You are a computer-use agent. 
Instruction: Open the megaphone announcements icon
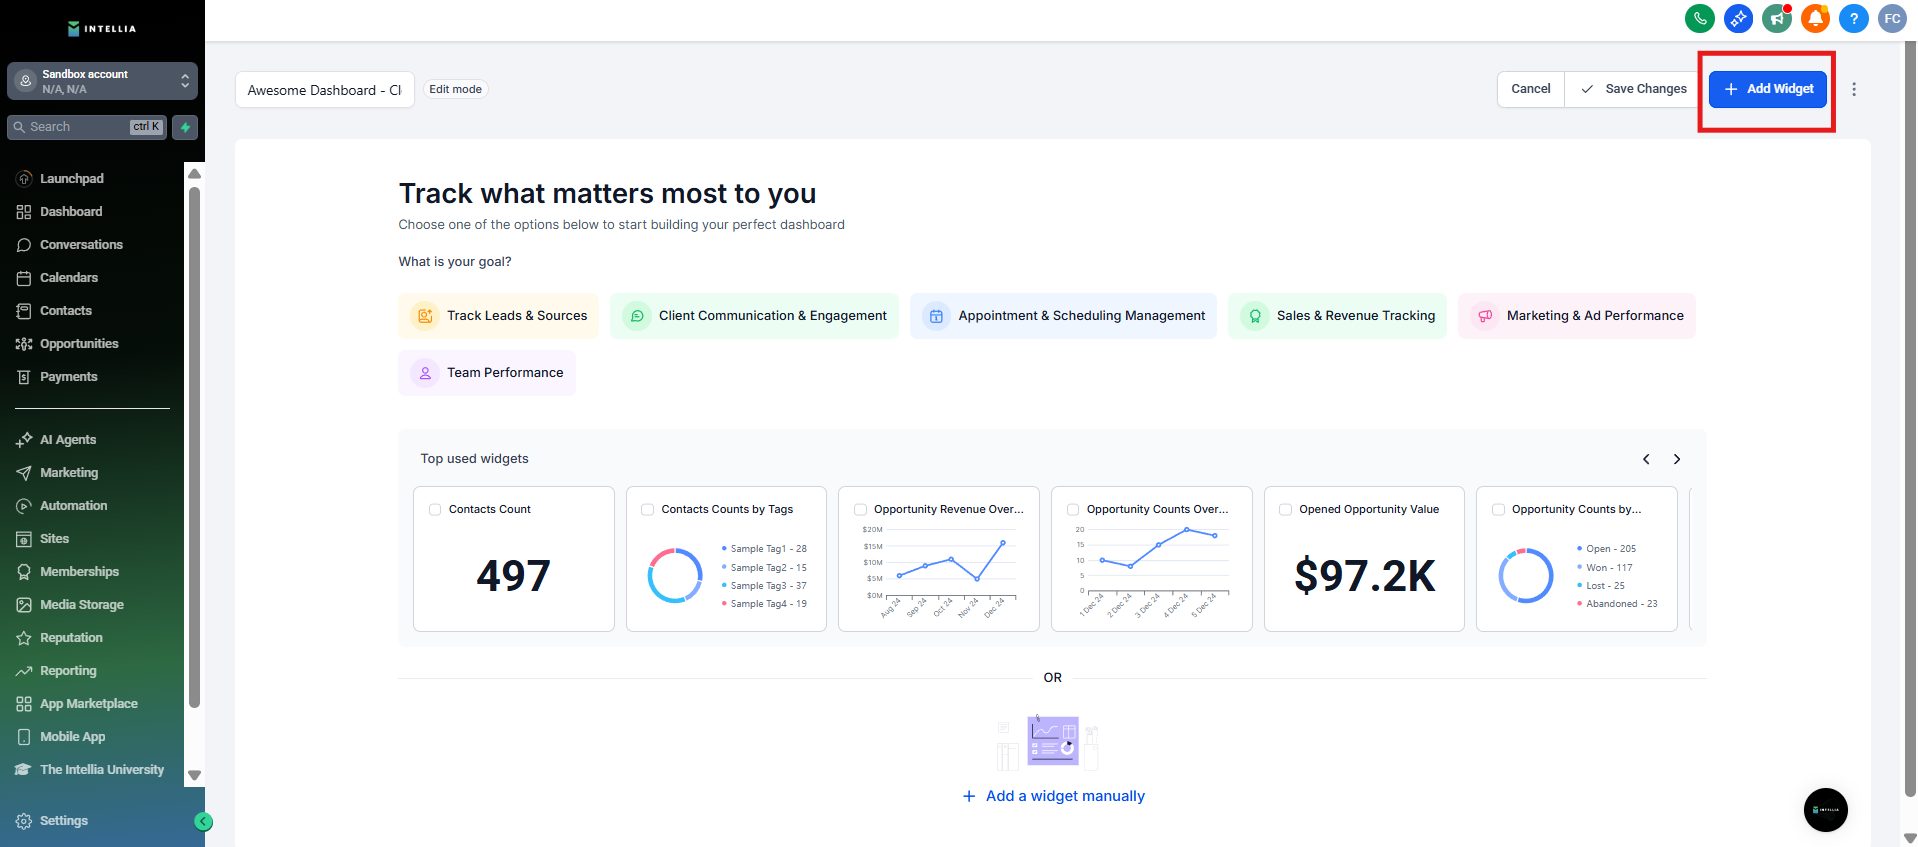1776,18
